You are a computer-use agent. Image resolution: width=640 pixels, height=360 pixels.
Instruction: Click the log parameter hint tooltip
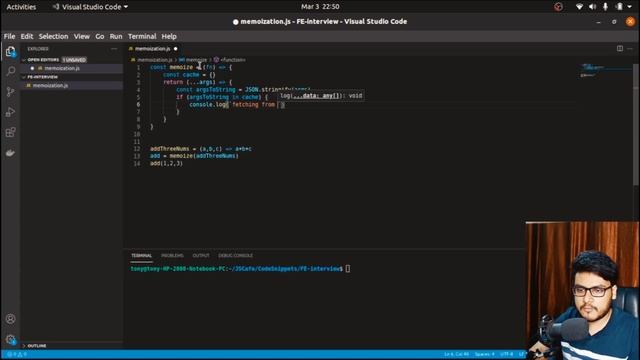coord(321,96)
